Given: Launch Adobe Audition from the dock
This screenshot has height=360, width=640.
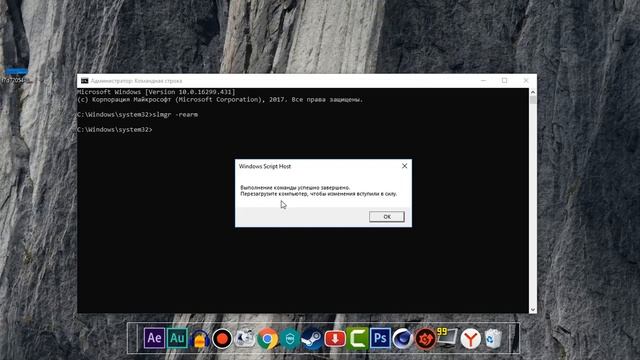Looking at the screenshot, I should (x=177, y=338).
